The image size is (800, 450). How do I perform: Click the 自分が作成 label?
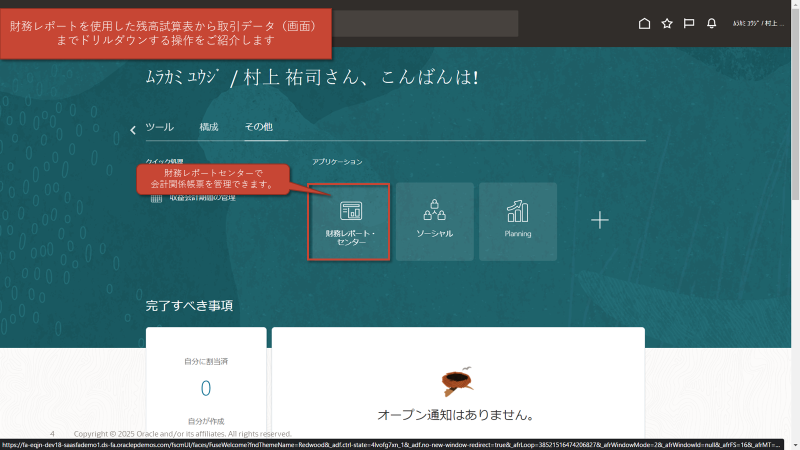206,421
